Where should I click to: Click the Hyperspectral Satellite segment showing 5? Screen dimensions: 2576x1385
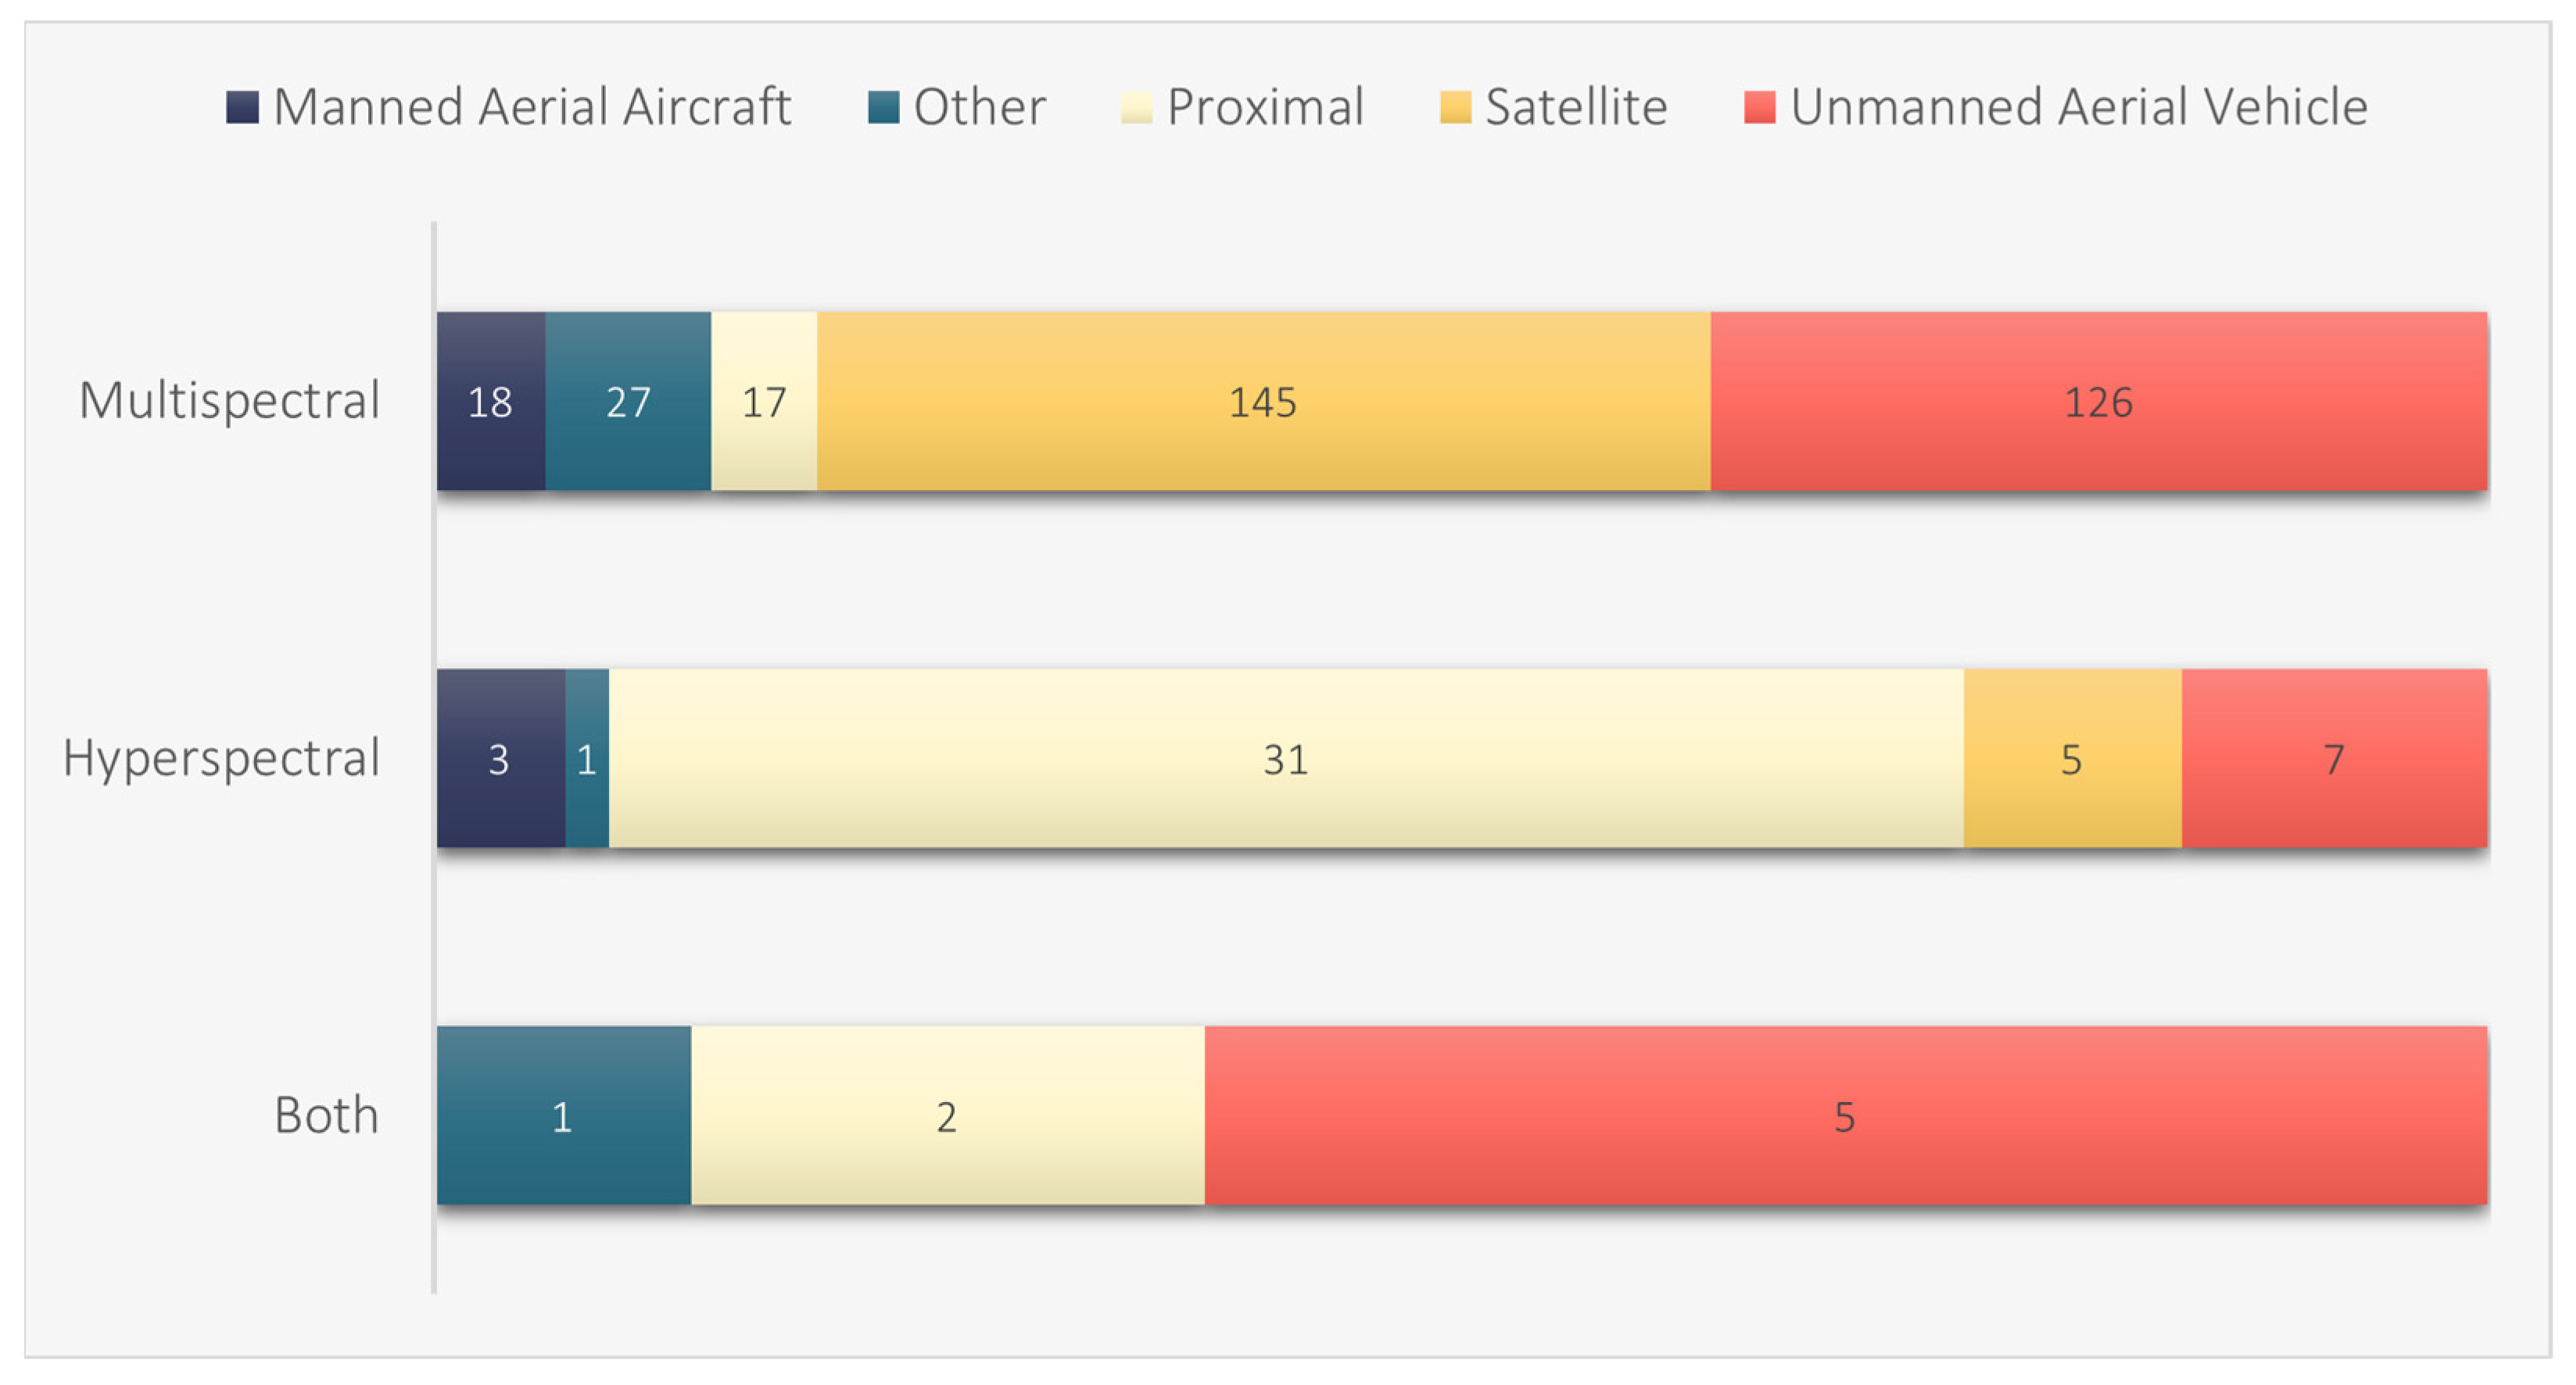(2071, 758)
